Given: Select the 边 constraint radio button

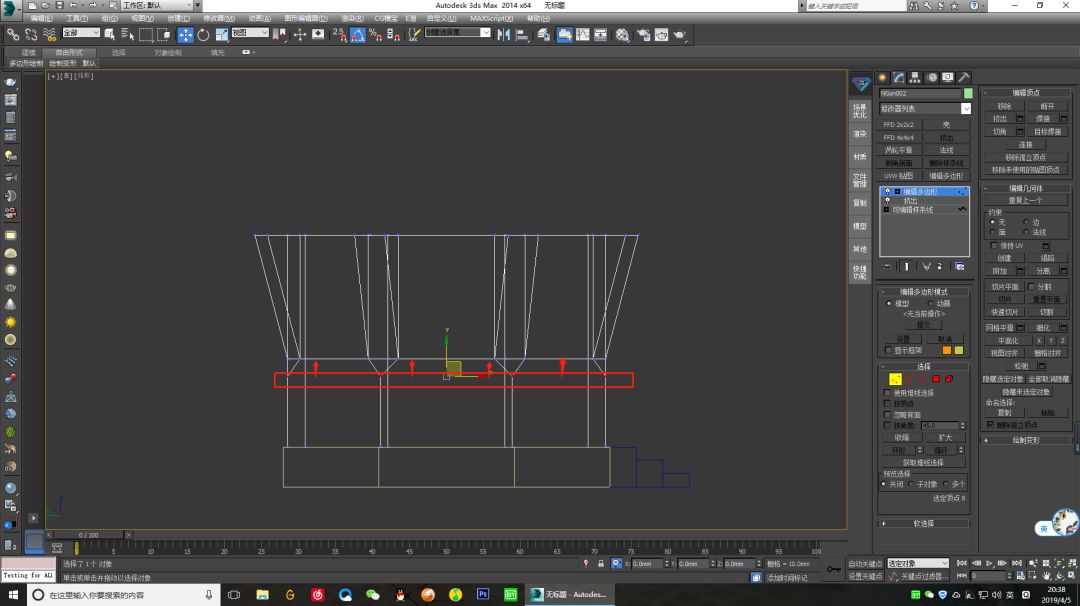Looking at the screenshot, I should click(x=1026, y=222).
